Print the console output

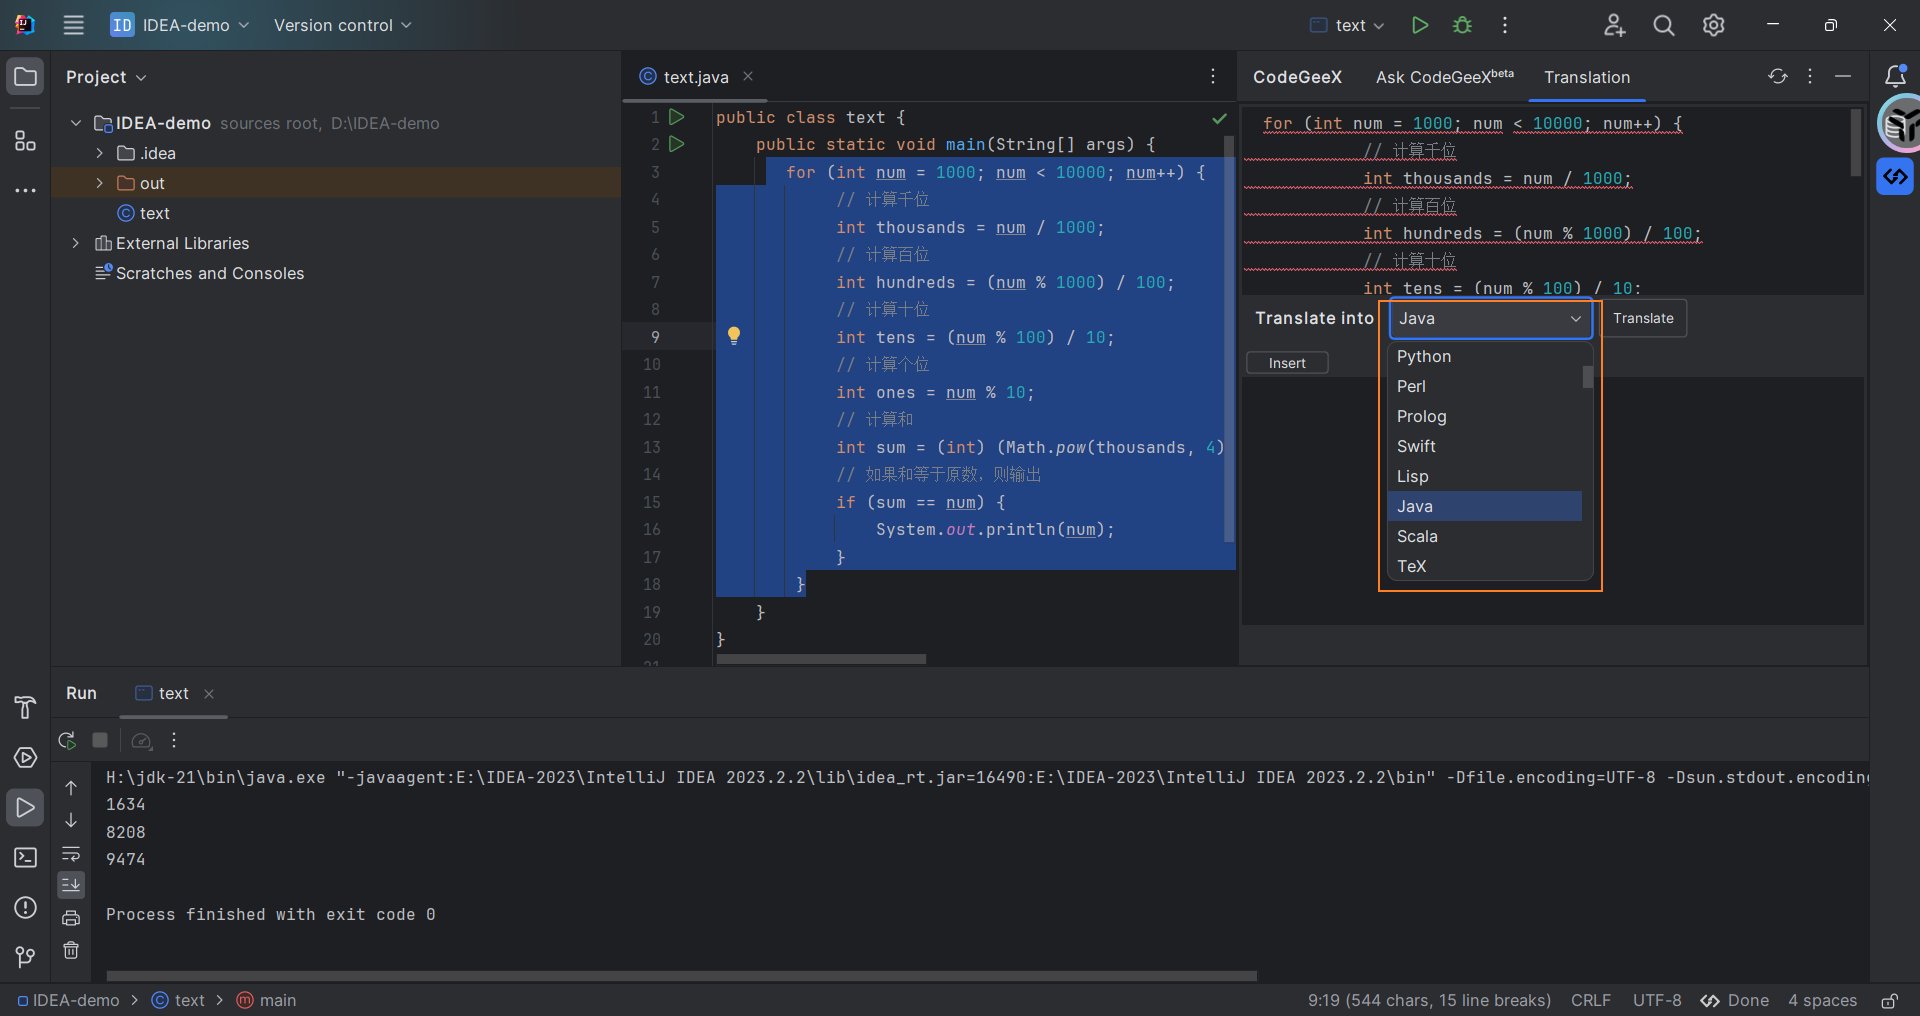point(71,918)
